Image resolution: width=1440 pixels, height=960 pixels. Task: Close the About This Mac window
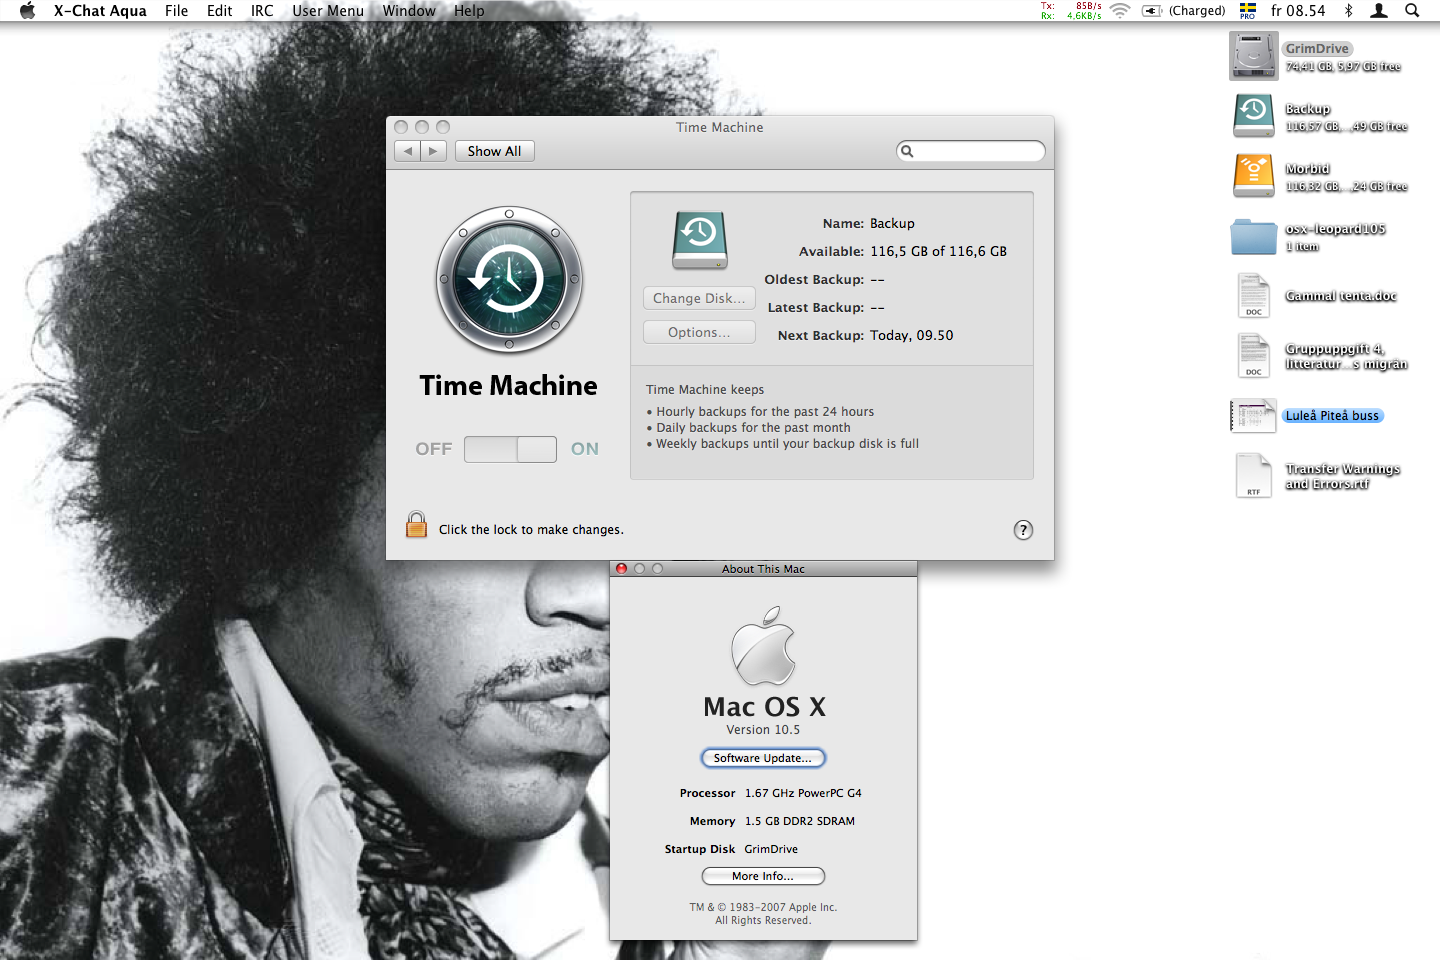point(621,568)
